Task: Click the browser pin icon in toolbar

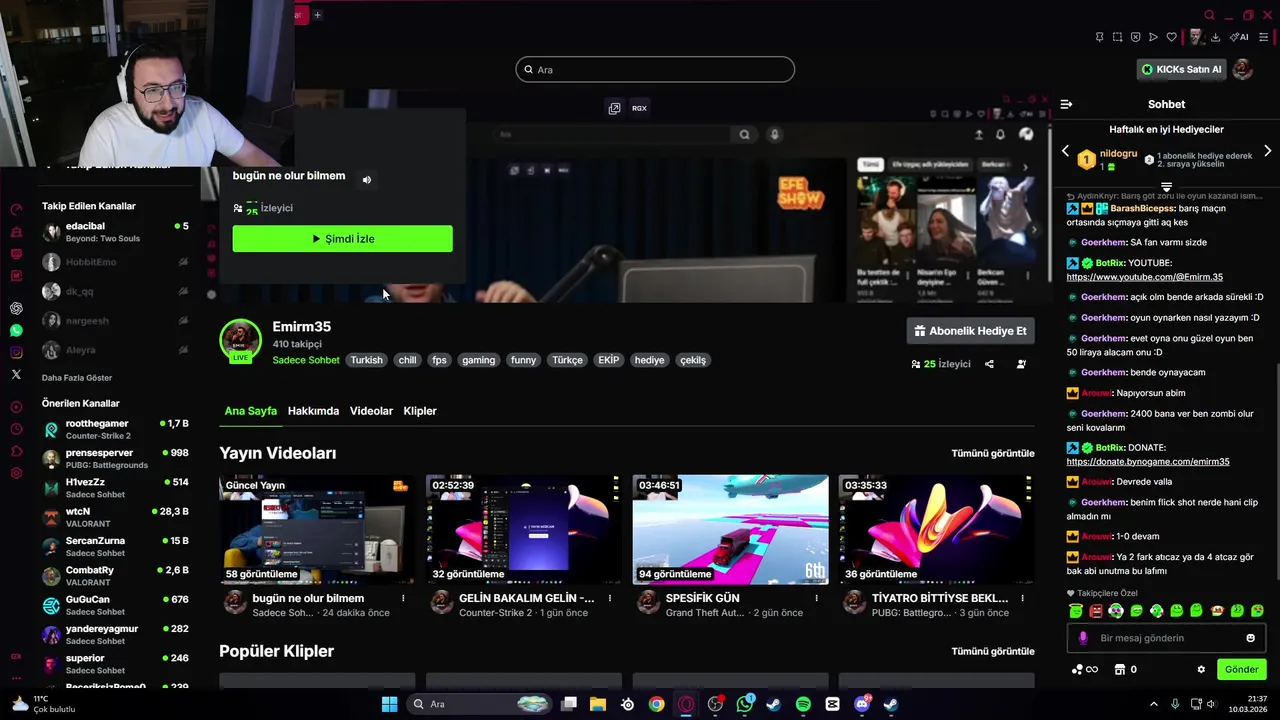Action: 1099,37
